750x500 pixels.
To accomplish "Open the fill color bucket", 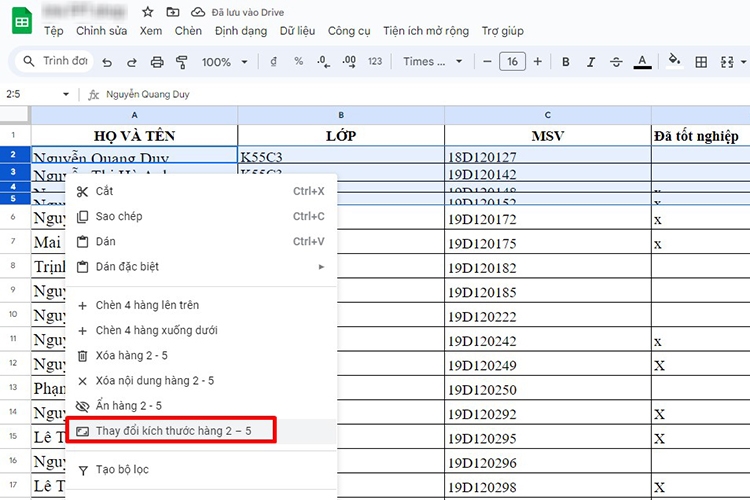I will (674, 61).
